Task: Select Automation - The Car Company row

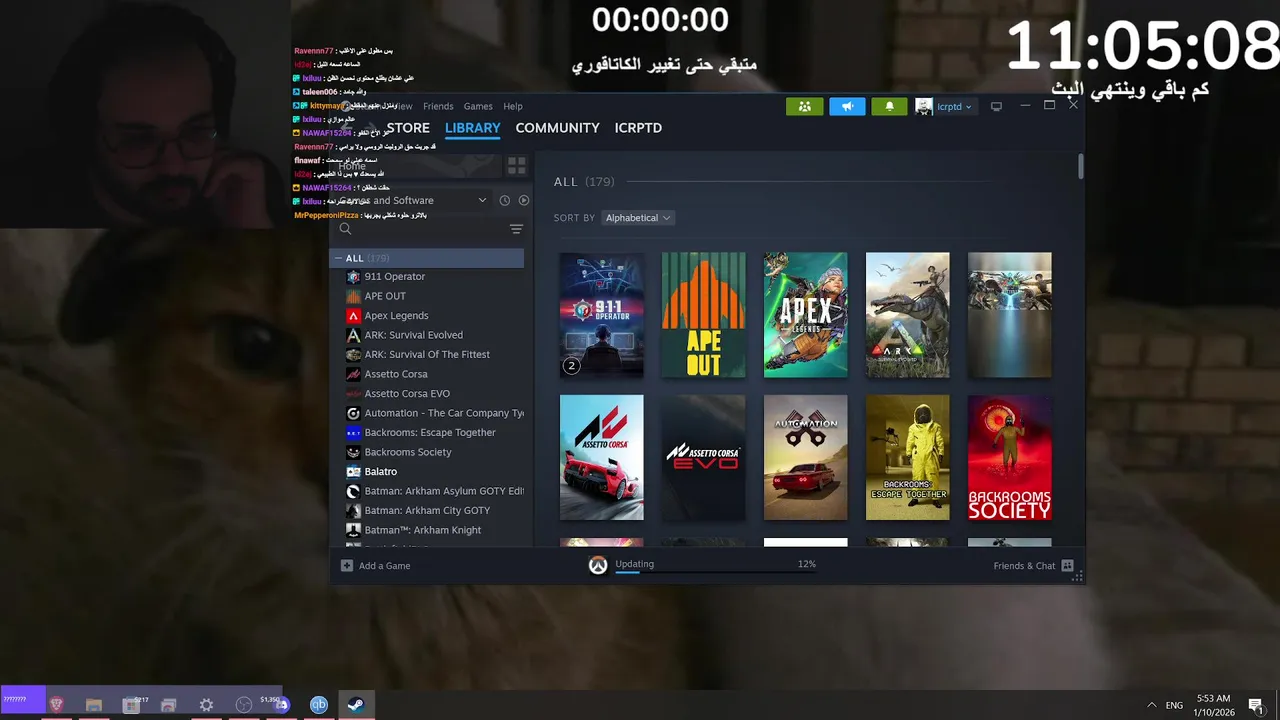Action: (x=428, y=413)
